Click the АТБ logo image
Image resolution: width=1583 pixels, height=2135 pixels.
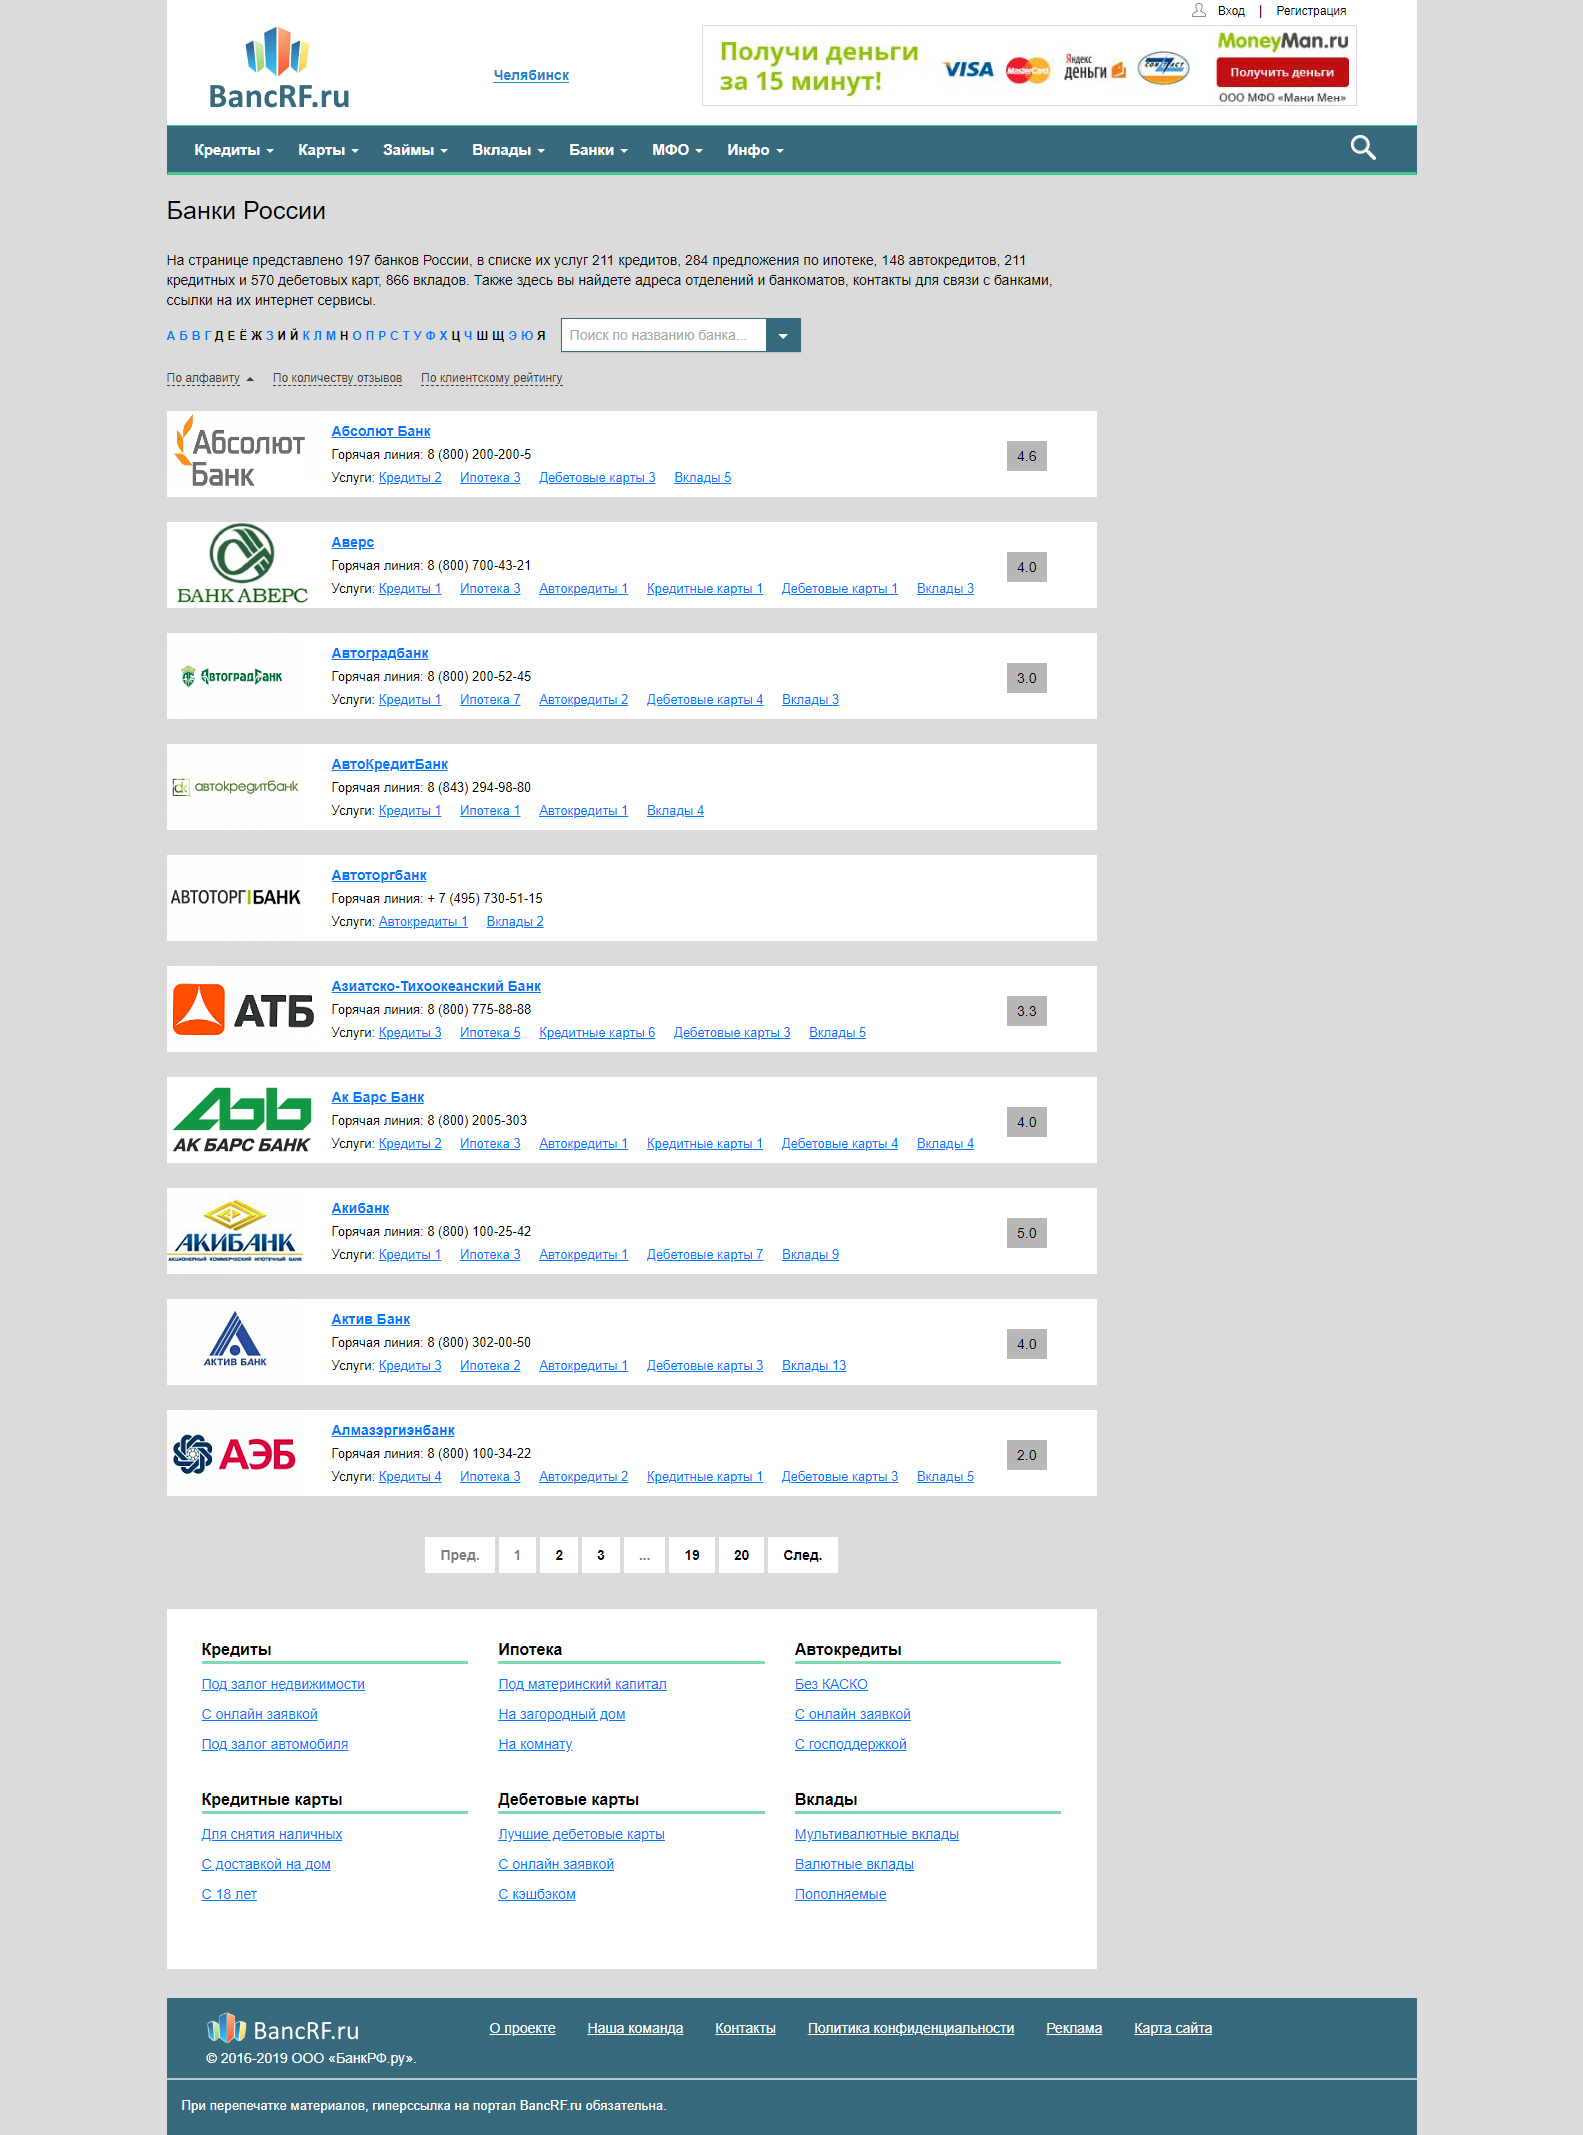(x=243, y=1009)
